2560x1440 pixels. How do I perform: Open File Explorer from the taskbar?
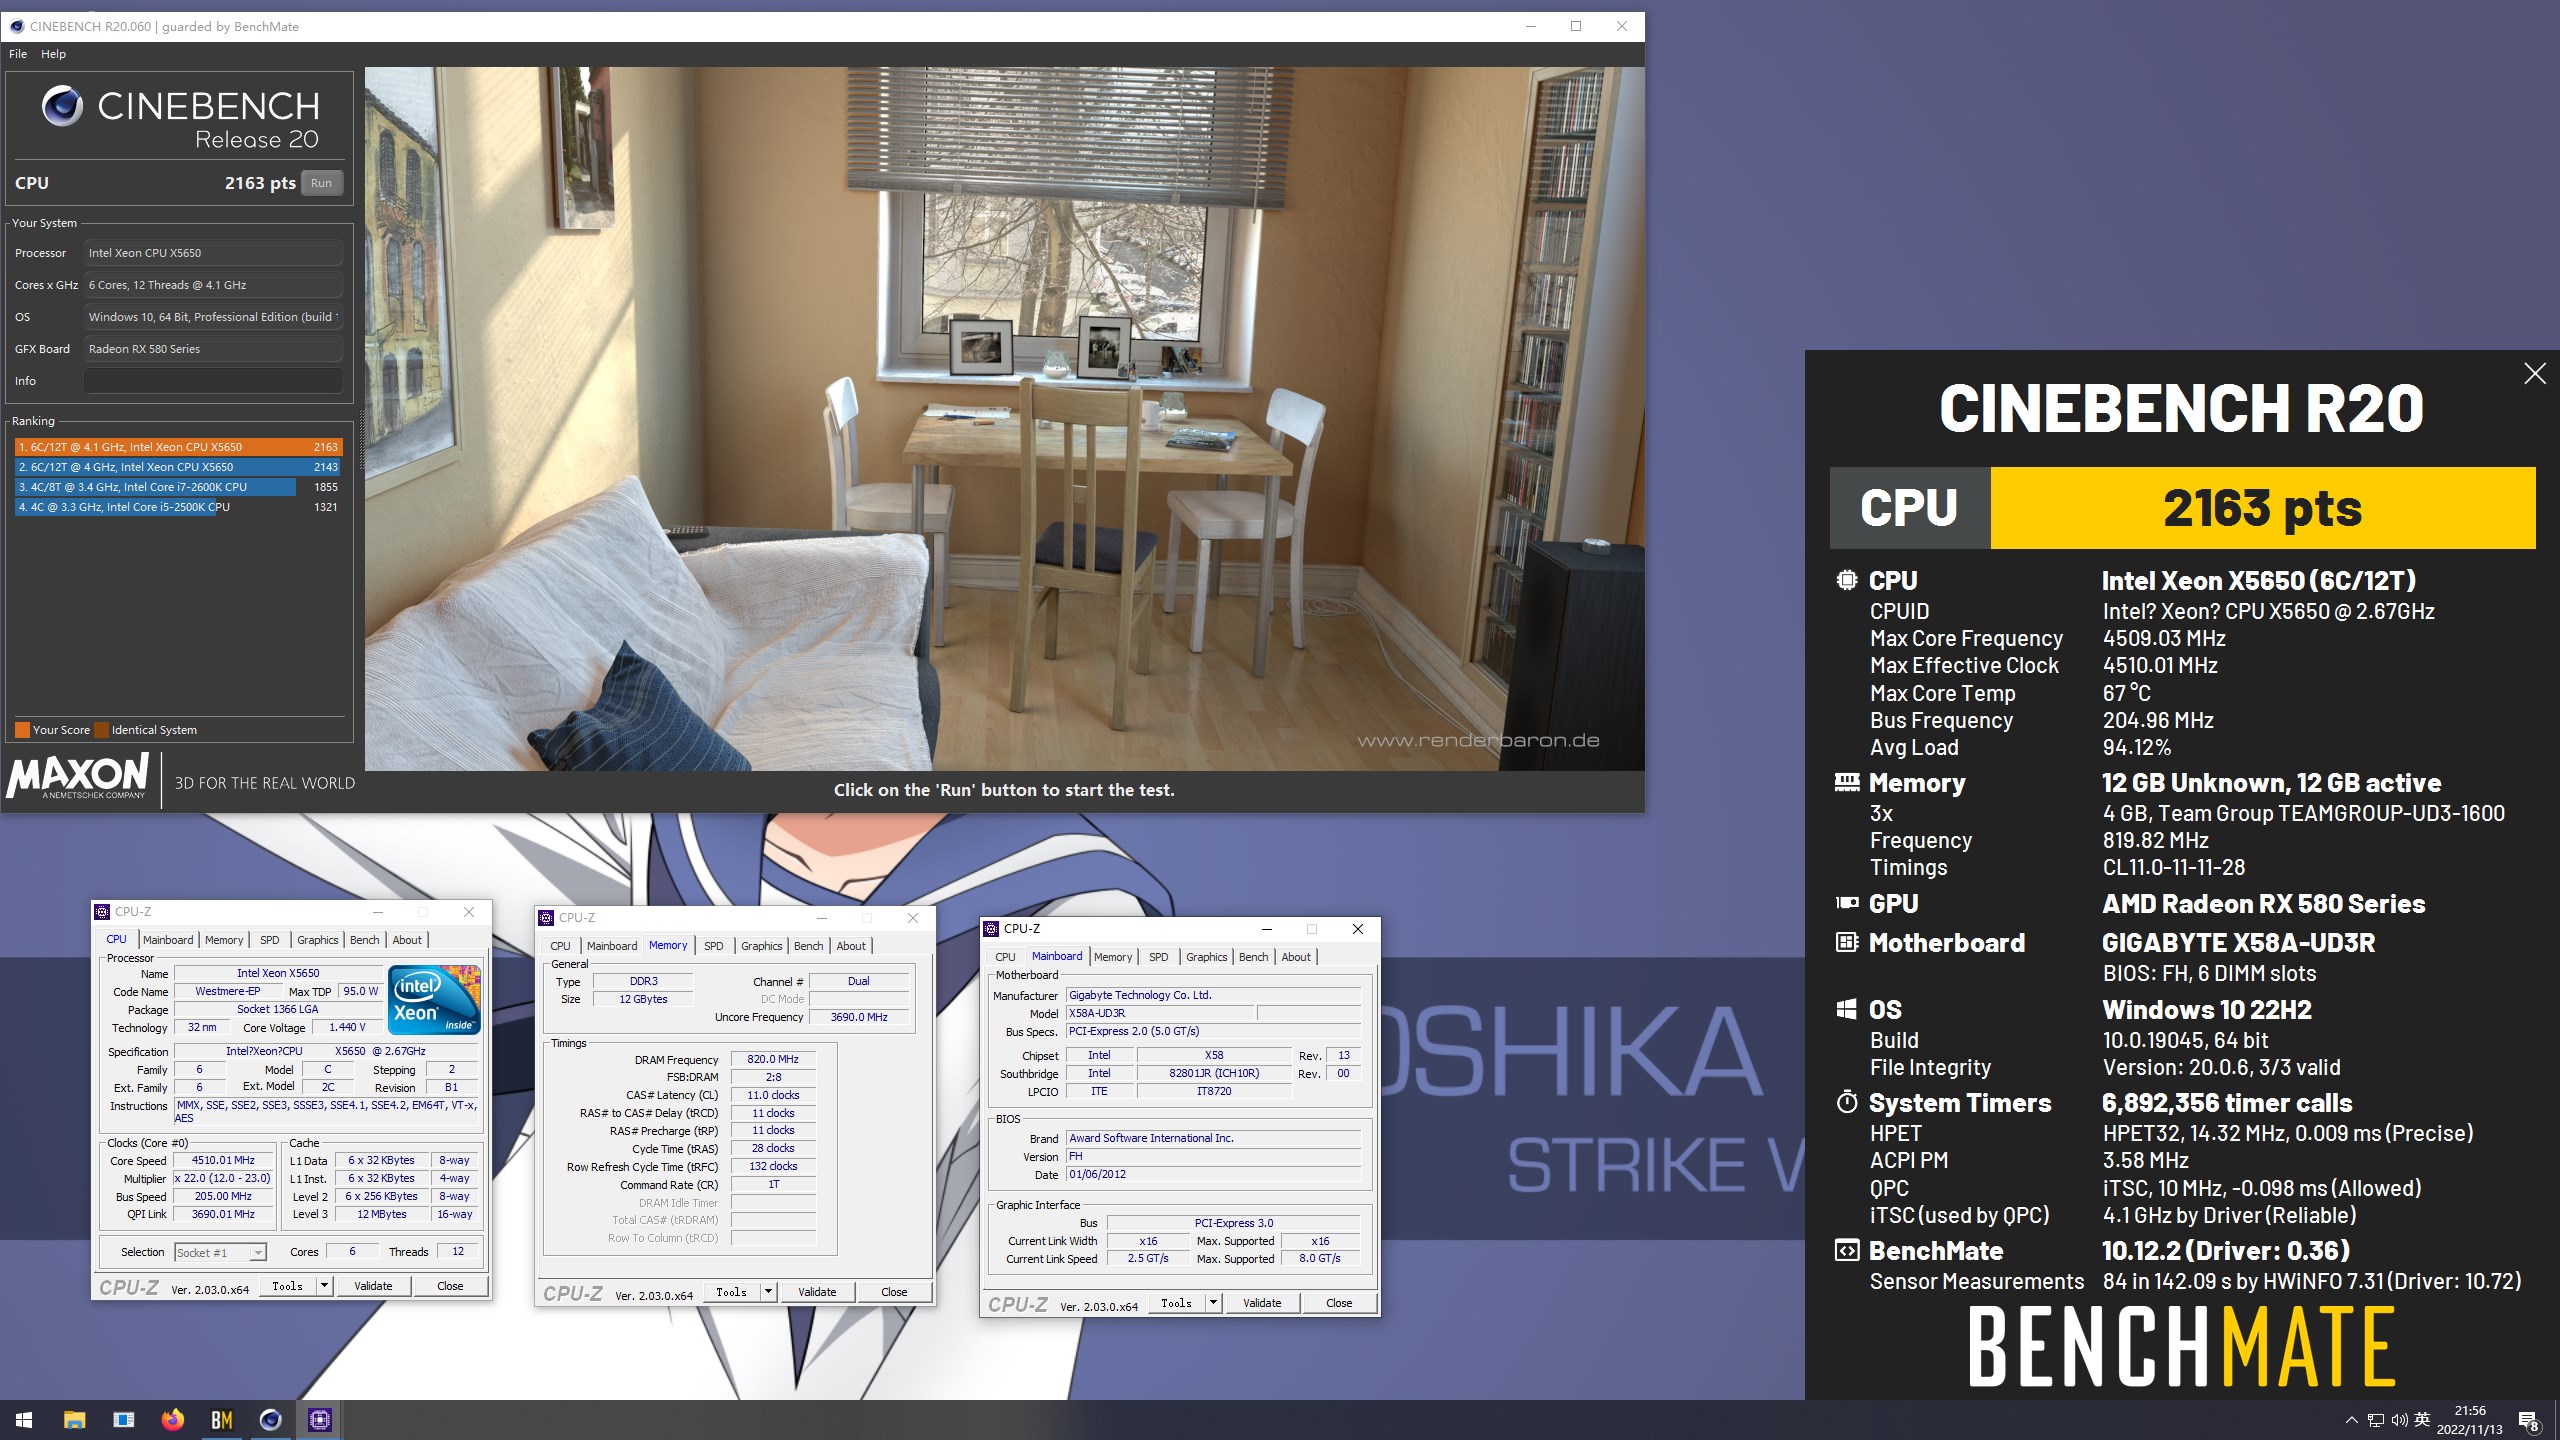coord(74,1419)
